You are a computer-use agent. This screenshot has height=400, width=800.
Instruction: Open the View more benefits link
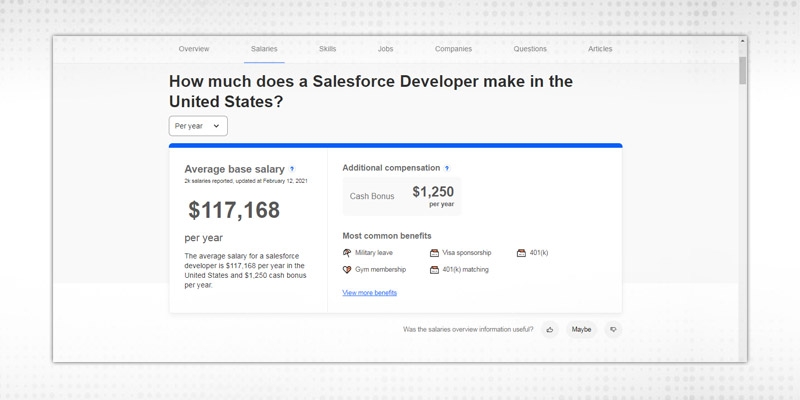pos(369,292)
